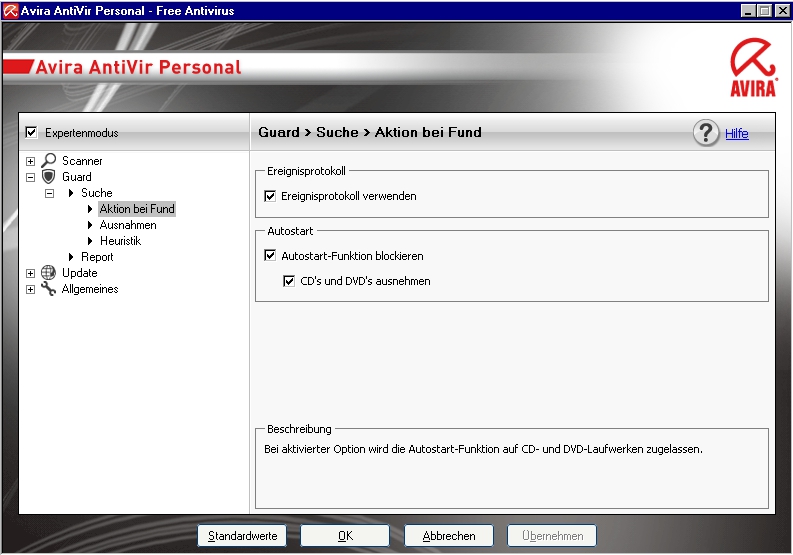Click the Autostart group label
This screenshot has width=793, height=555.
pos(290,231)
